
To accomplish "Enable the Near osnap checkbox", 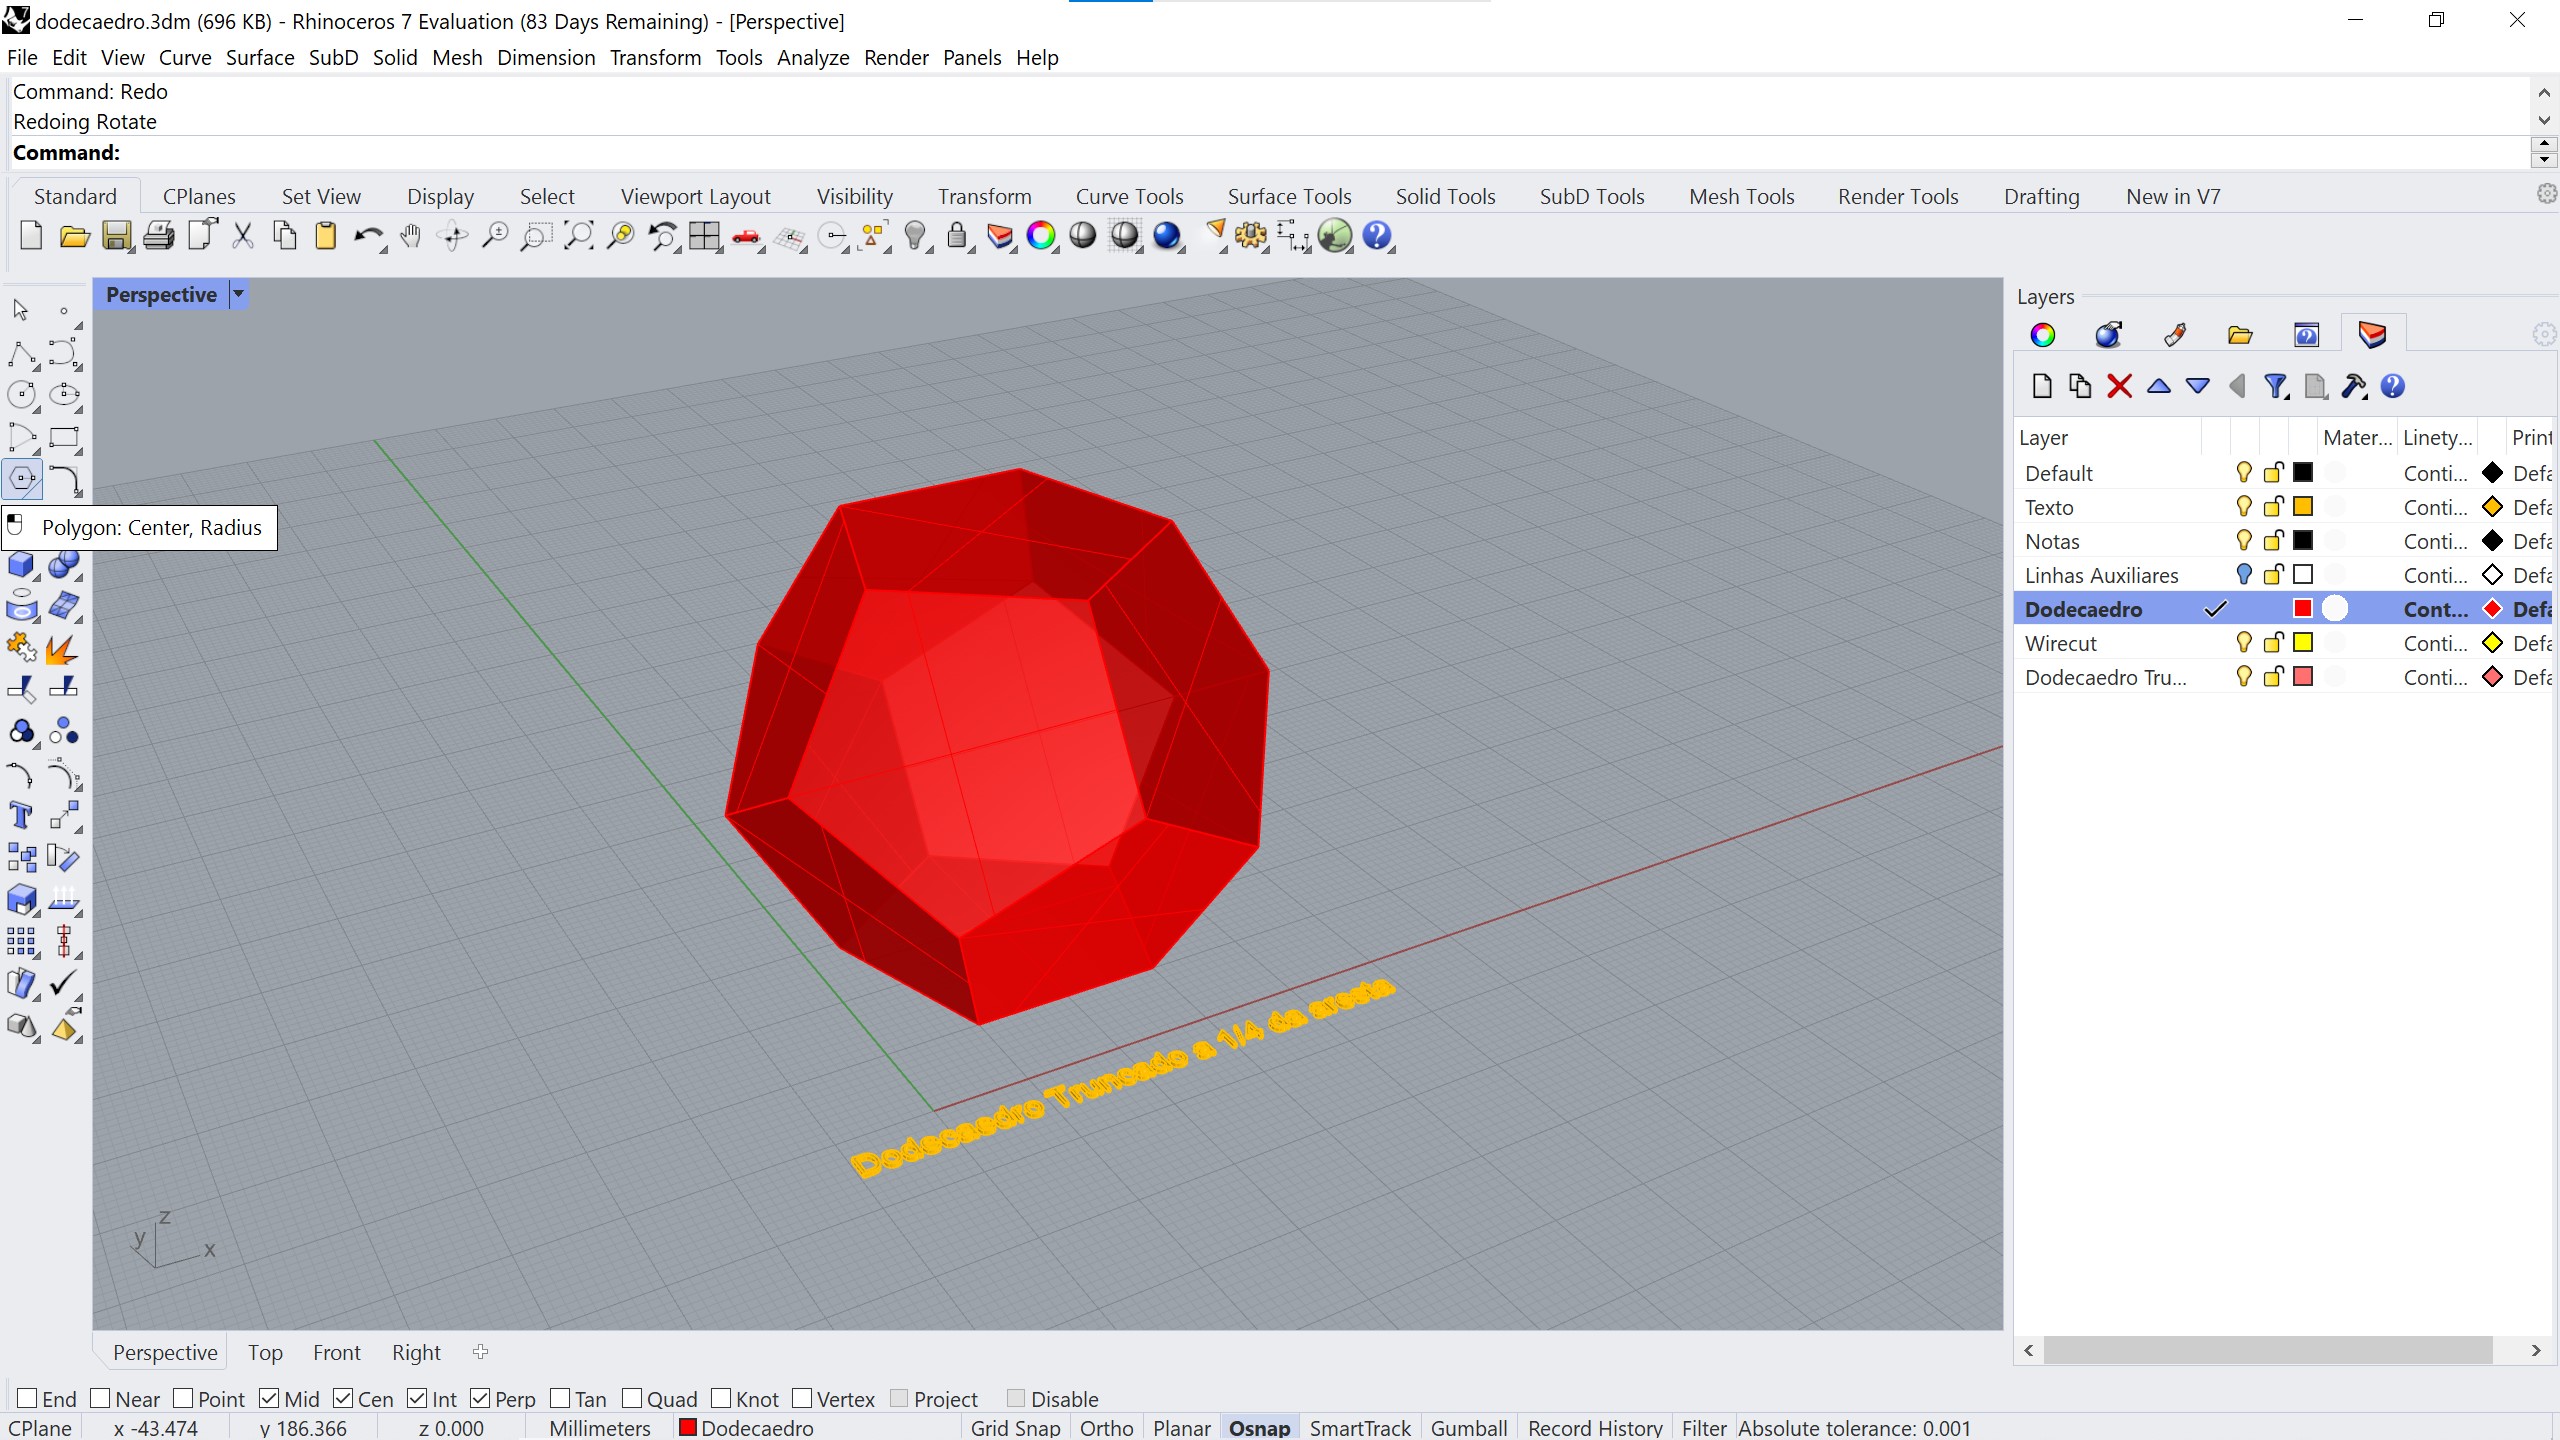I will click(100, 1398).
